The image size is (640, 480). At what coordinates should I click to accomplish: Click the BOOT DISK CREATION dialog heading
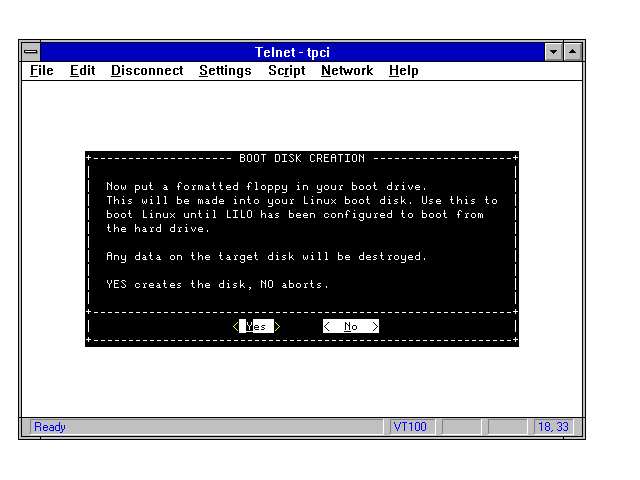pos(302,158)
